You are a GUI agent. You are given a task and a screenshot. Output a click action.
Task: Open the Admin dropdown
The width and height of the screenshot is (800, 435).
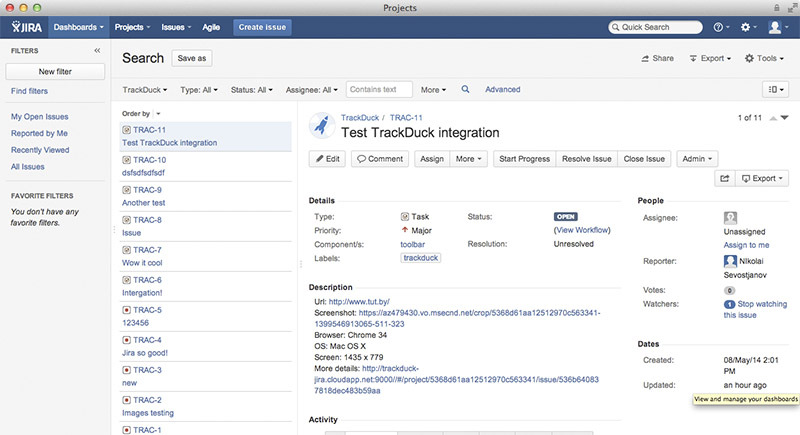click(x=697, y=159)
